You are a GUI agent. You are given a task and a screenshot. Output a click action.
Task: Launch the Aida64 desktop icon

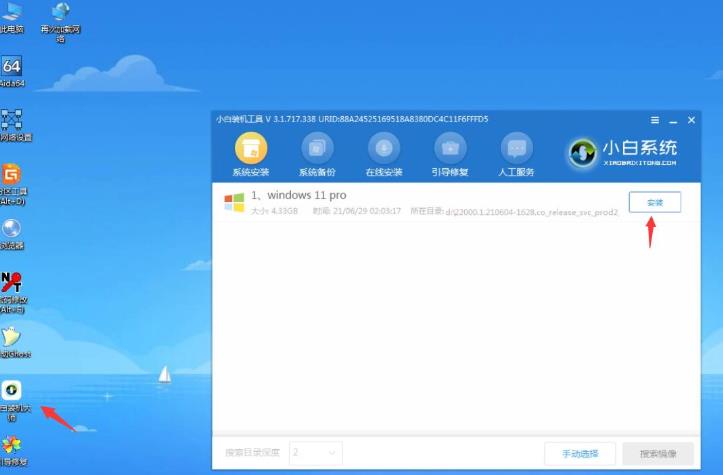12,71
